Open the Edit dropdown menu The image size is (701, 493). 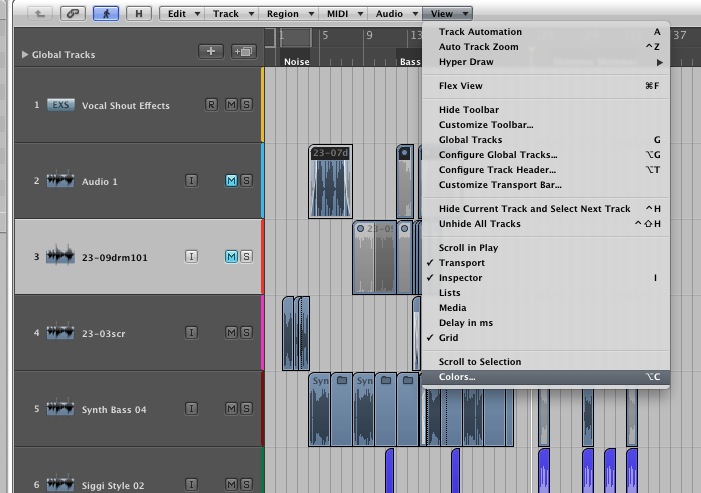[x=182, y=13]
